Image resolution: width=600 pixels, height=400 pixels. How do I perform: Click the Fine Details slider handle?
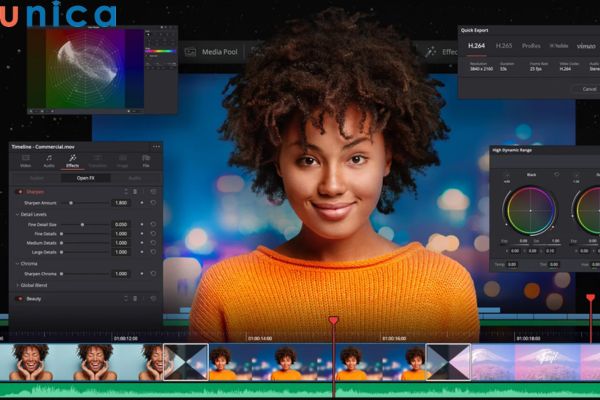(61, 234)
